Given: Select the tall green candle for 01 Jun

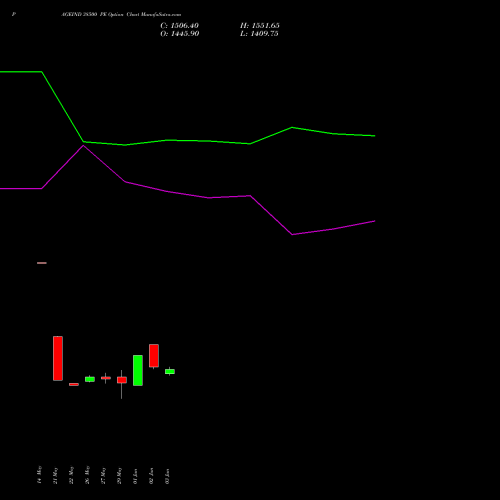Looking at the screenshot, I should [138, 370].
